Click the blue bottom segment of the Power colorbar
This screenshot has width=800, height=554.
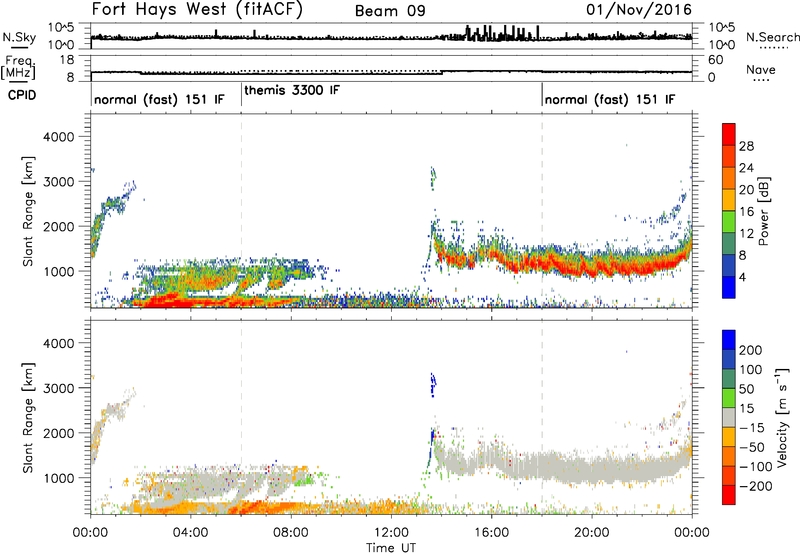(x=729, y=287)
